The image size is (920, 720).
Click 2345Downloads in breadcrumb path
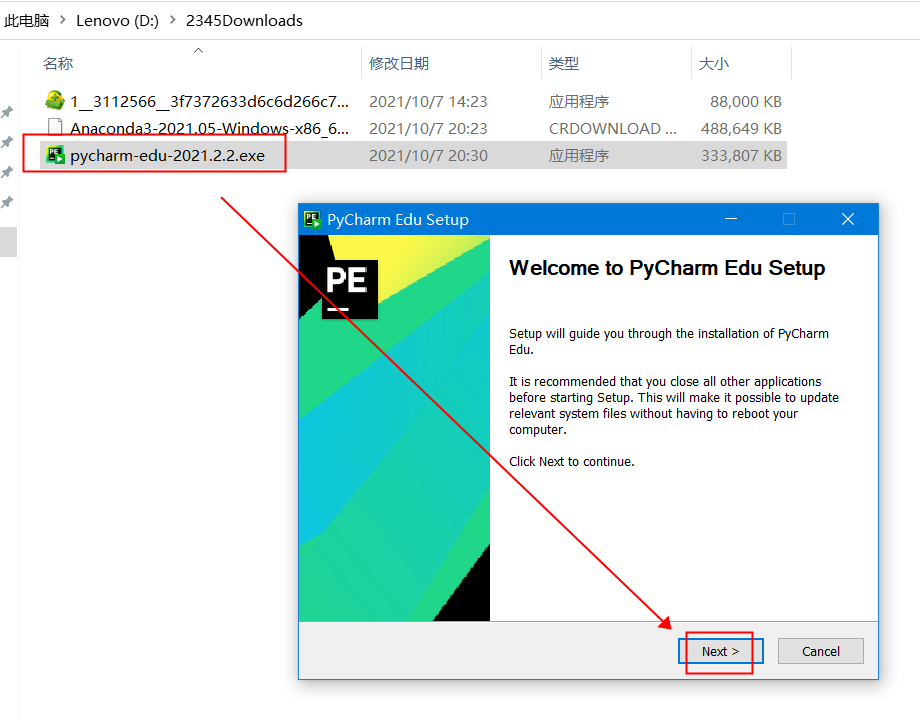[x=244, y=21]
